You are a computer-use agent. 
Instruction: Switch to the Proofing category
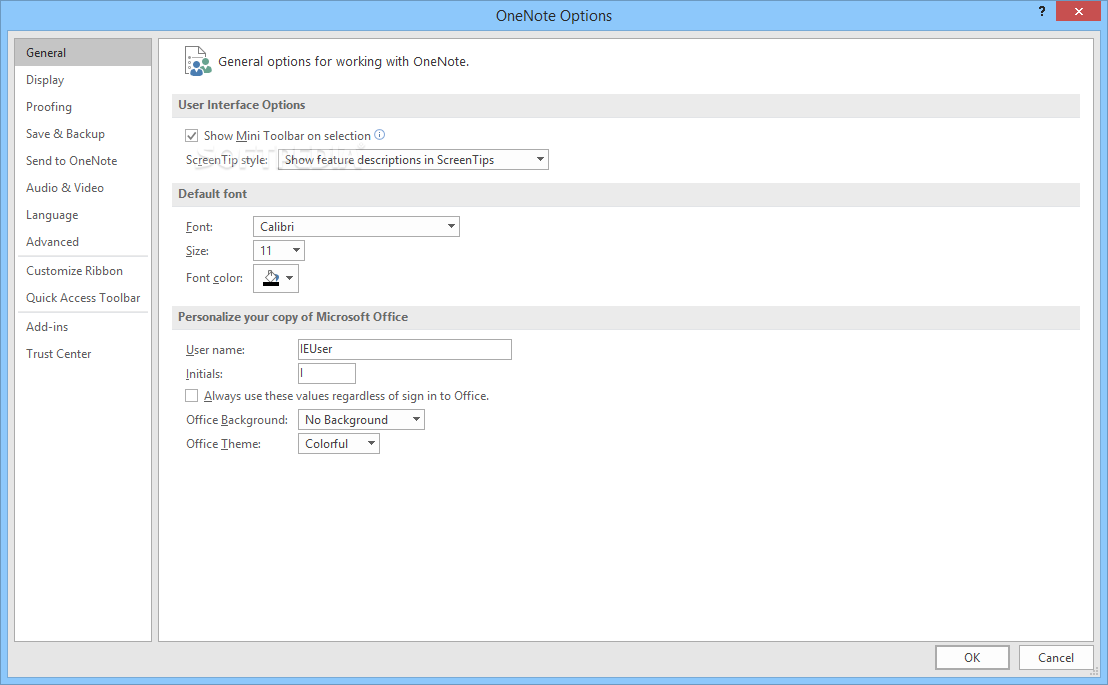click(x=83, y=107)
